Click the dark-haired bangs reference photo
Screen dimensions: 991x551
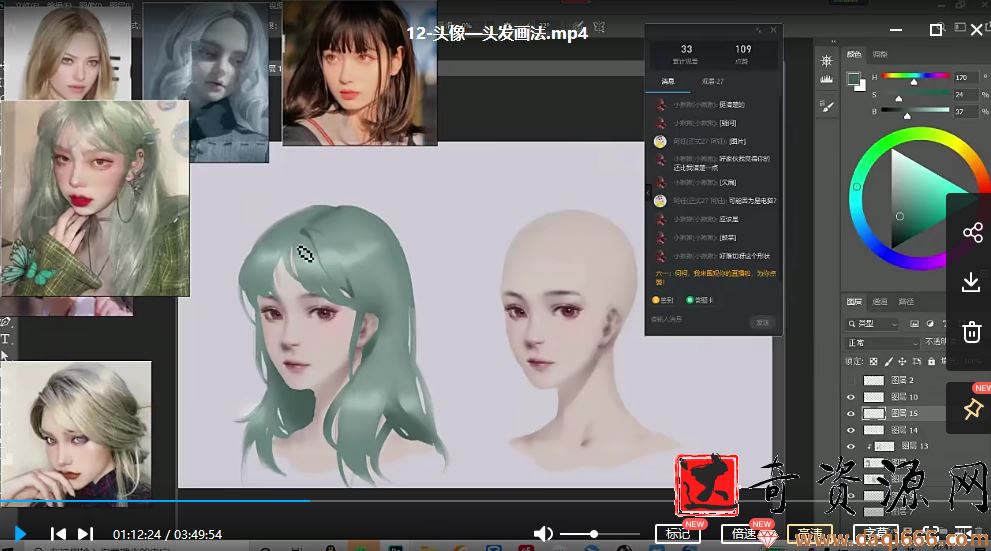tap(360, 72)
